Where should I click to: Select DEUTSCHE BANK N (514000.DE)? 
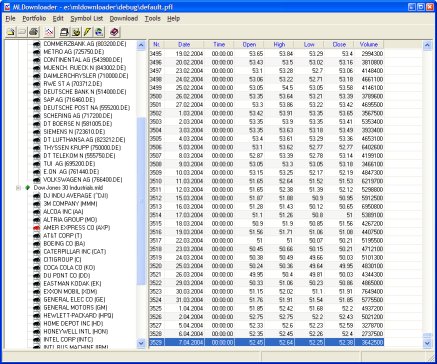coord(85,92)
